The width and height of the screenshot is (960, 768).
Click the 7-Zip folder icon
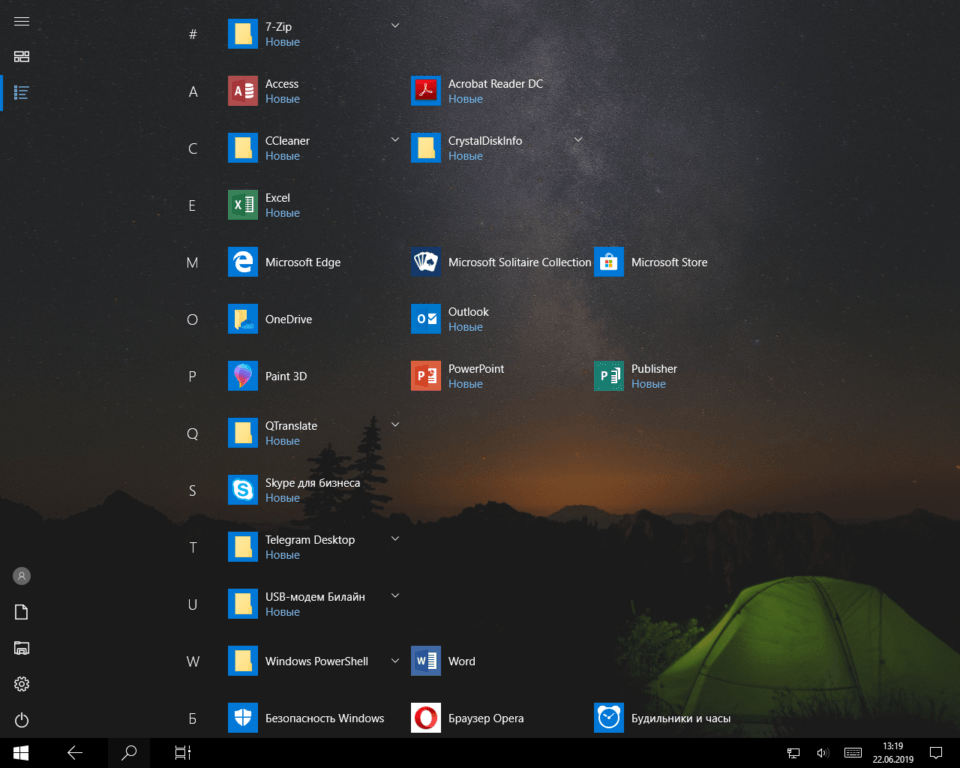(242, 34)
